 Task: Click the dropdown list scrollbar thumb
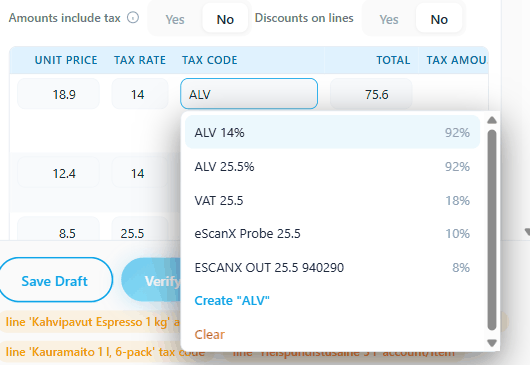coord(492,230)
